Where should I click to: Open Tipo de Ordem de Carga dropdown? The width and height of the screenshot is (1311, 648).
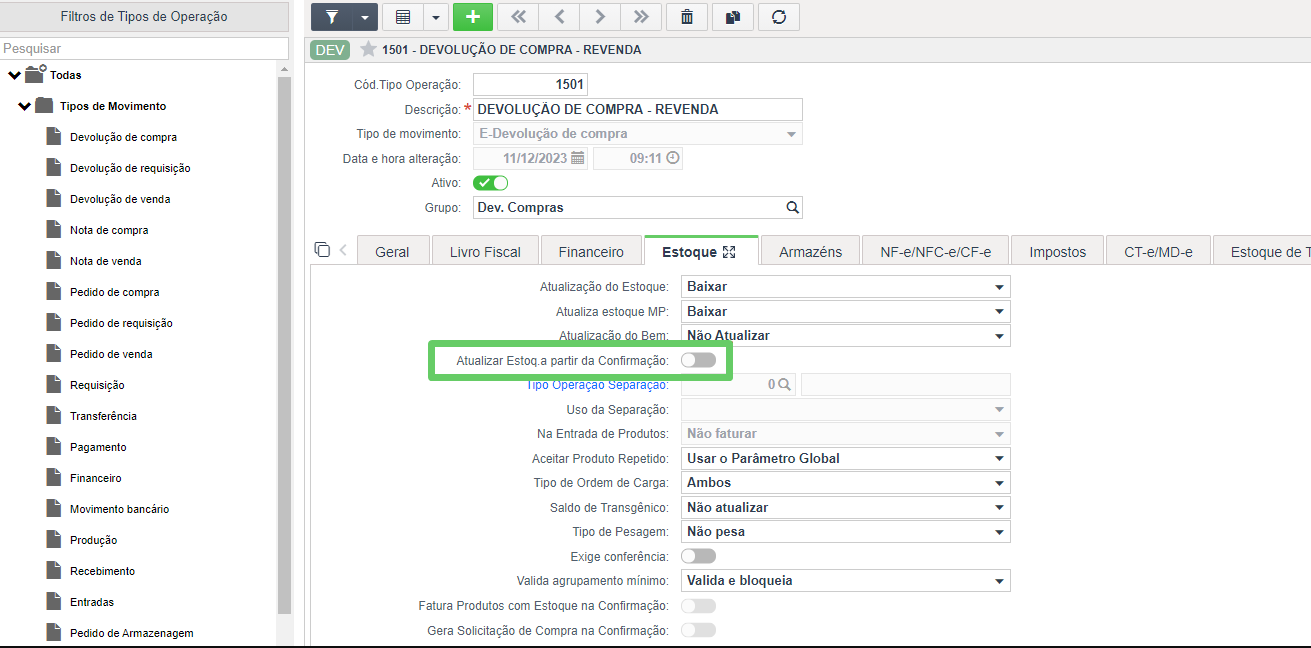[845, 483]
